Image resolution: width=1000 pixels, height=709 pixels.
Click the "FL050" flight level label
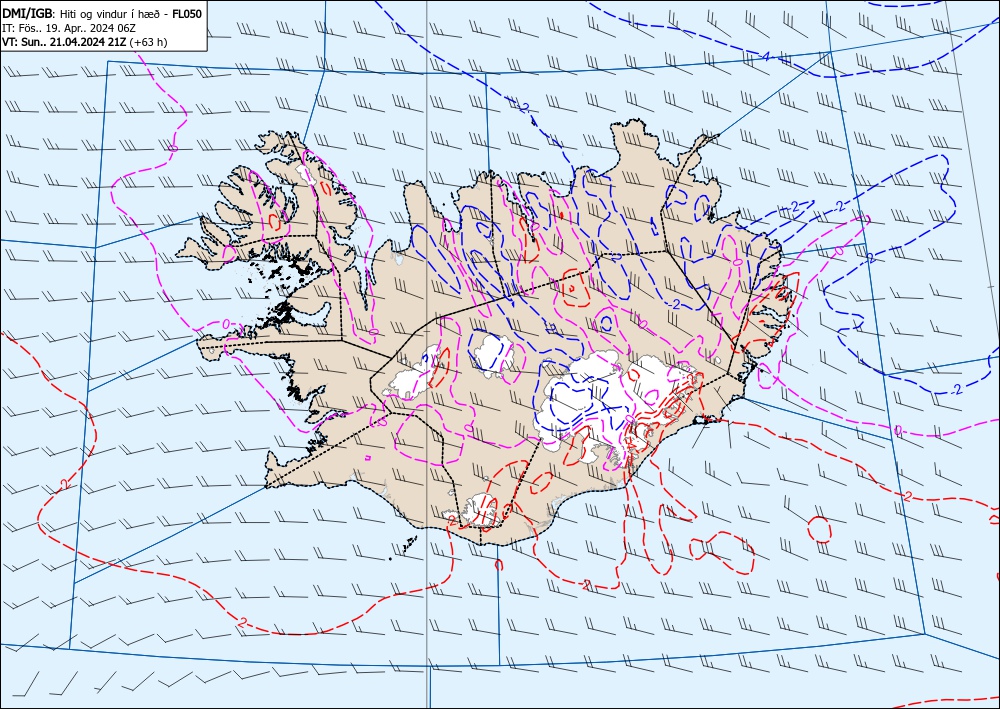[189, 13]
